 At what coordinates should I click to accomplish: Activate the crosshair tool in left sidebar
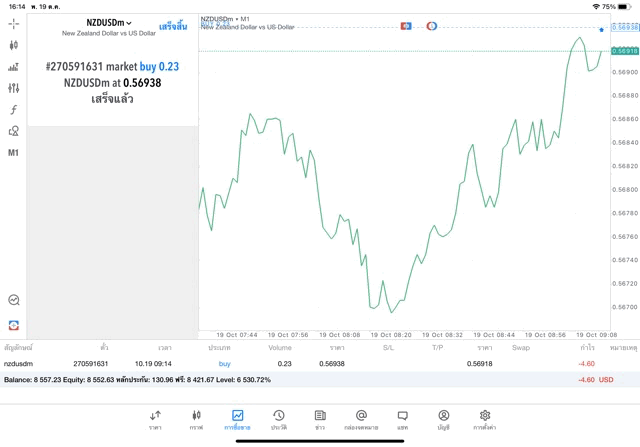pos(13,24)
